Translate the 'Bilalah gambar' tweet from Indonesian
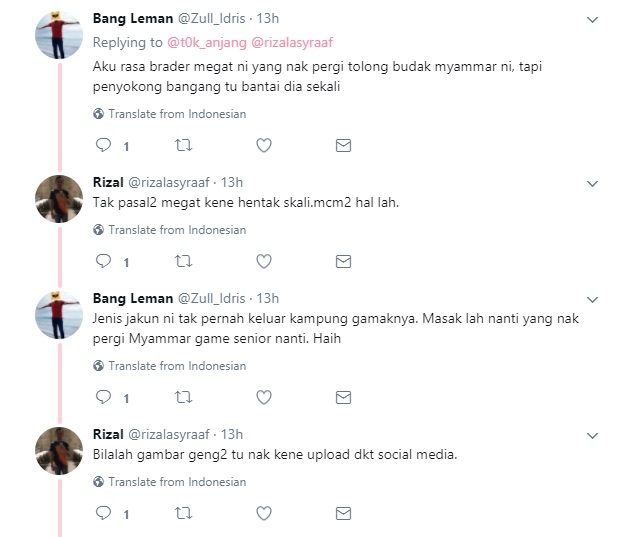Image resolution: width=637 pixels, height=537 pixels. pyautogui.click(x=176, y=482)
